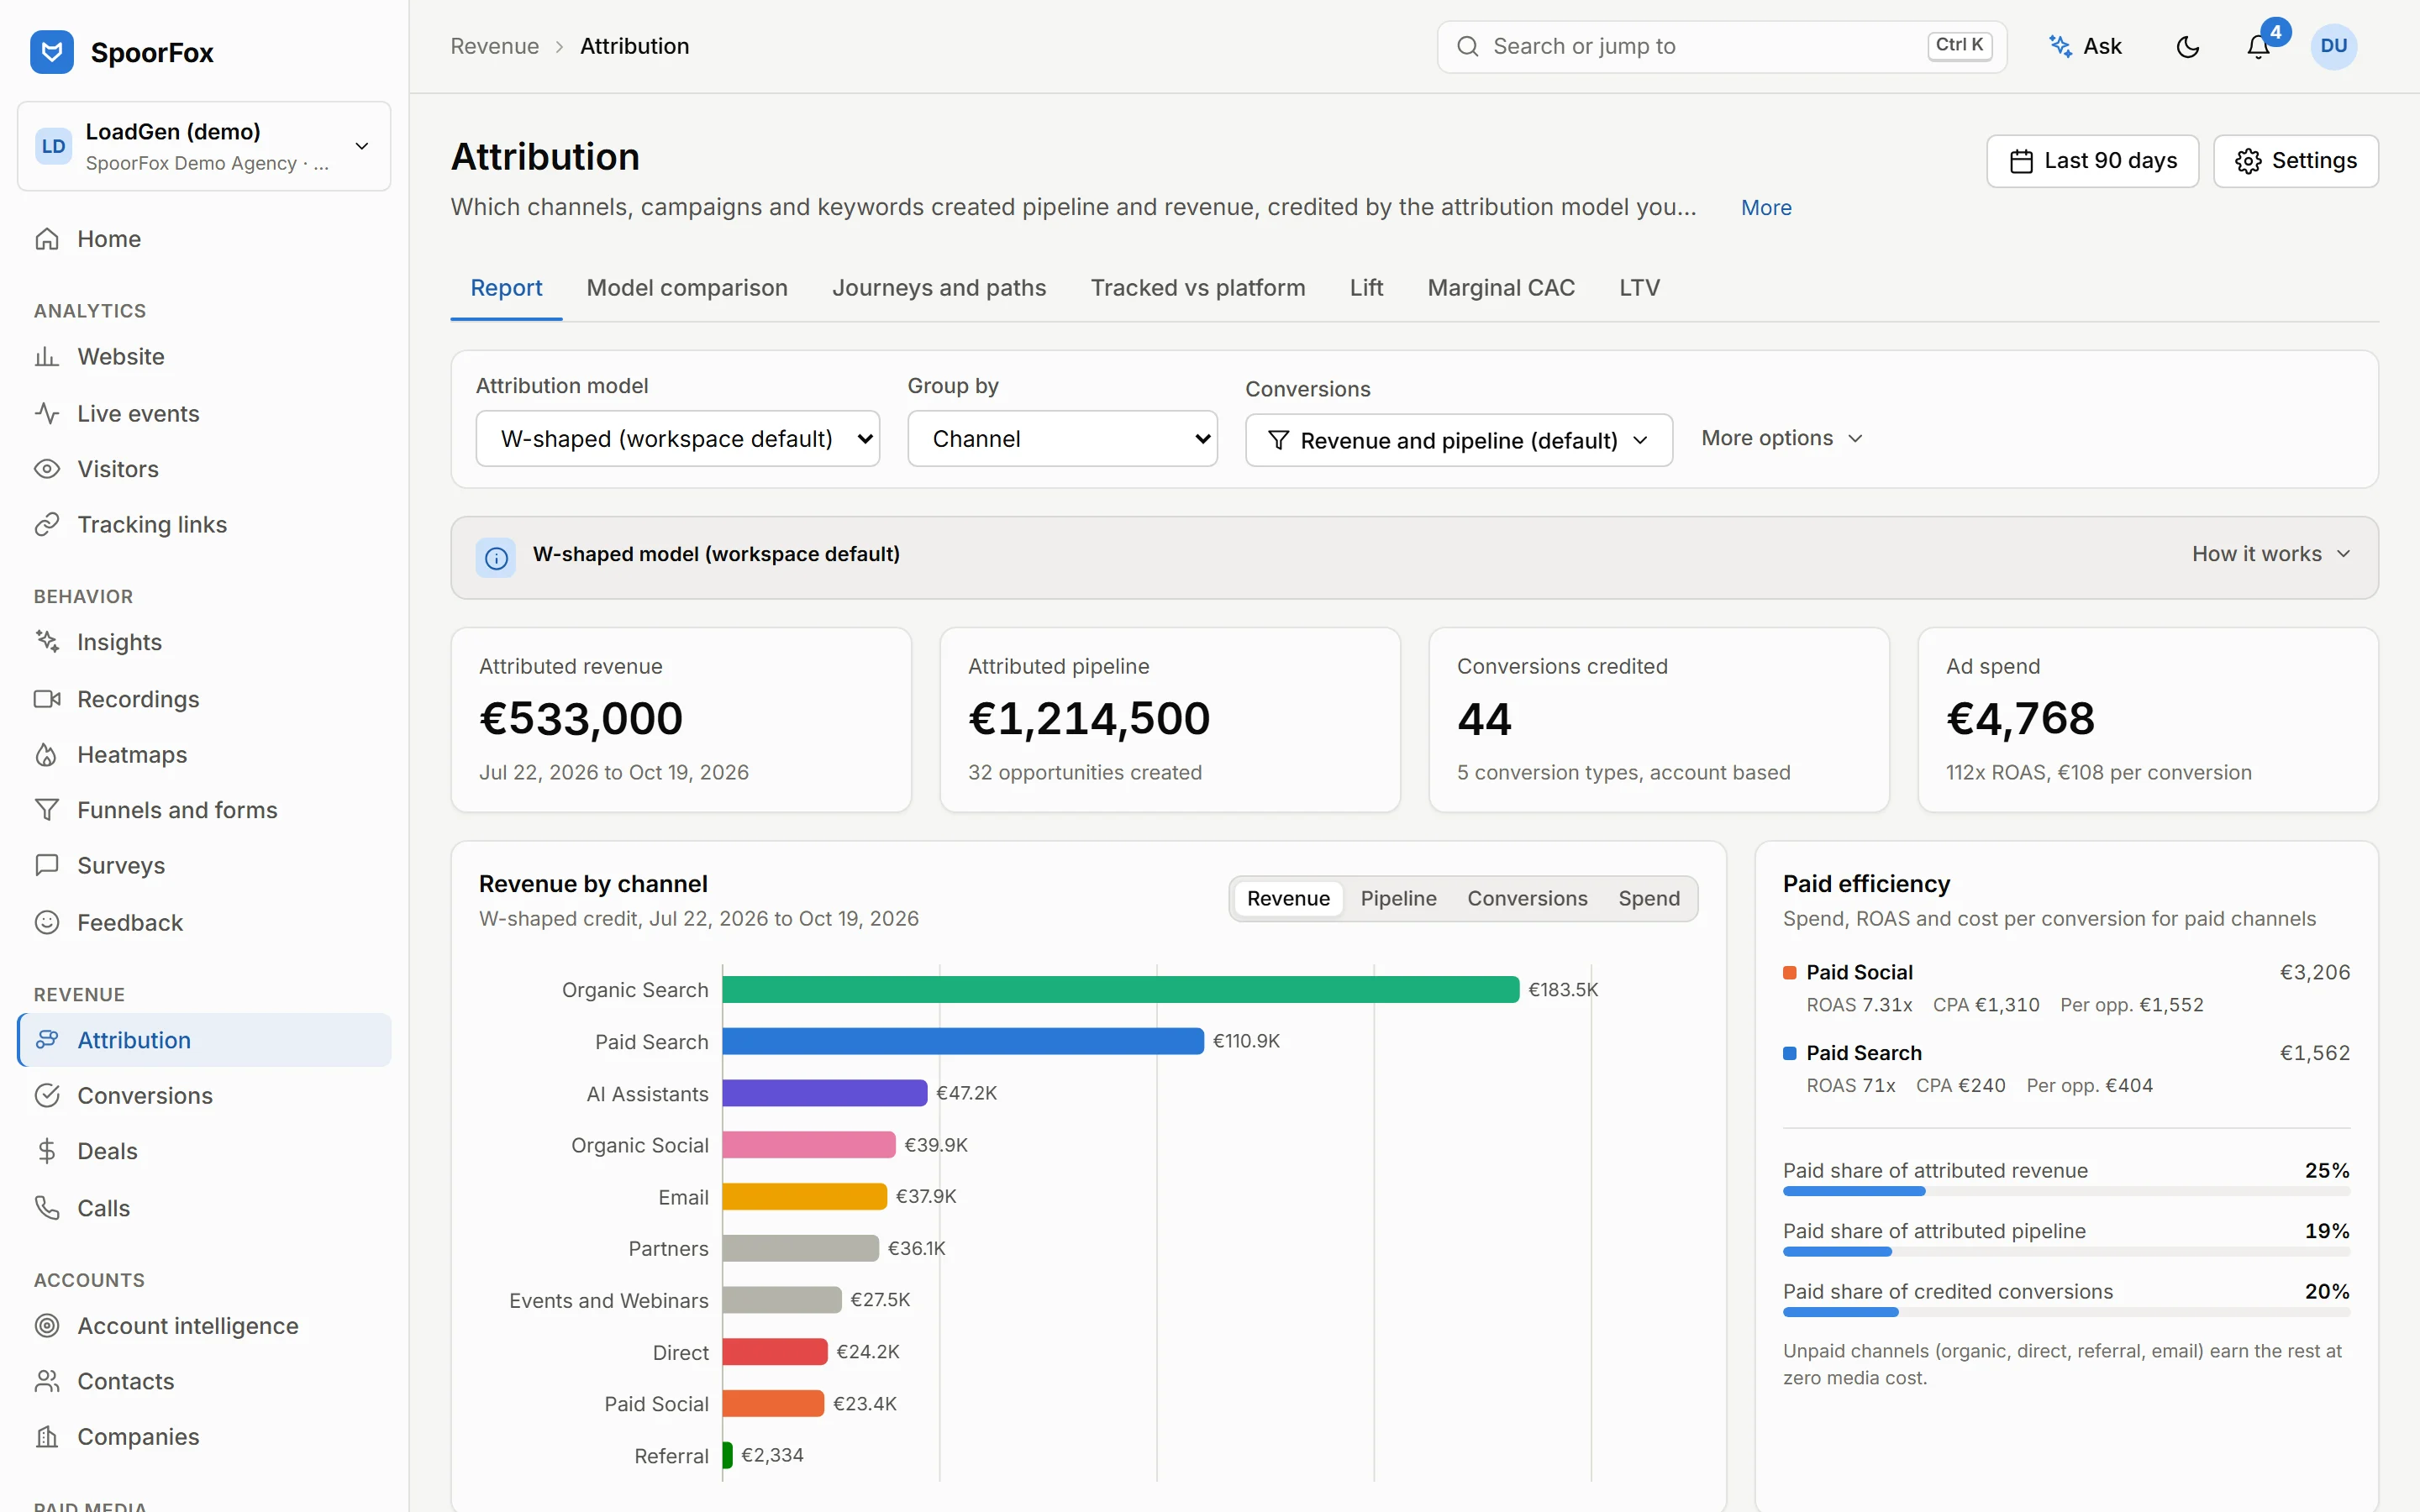Switch to the Journeys and paths tab
The image size is (2420, 1512).
[x=939, y=288]
